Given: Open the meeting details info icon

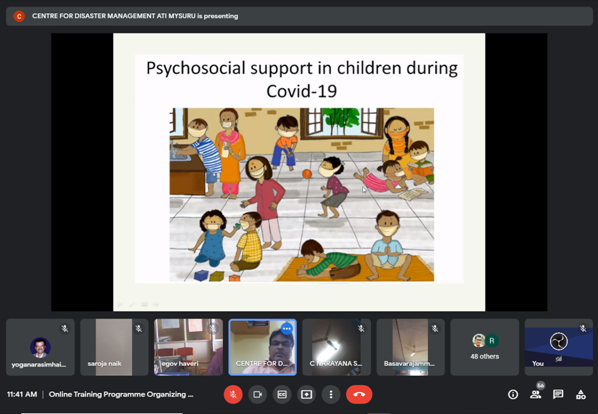Looking at the screenshot, I should coord(513,394).
